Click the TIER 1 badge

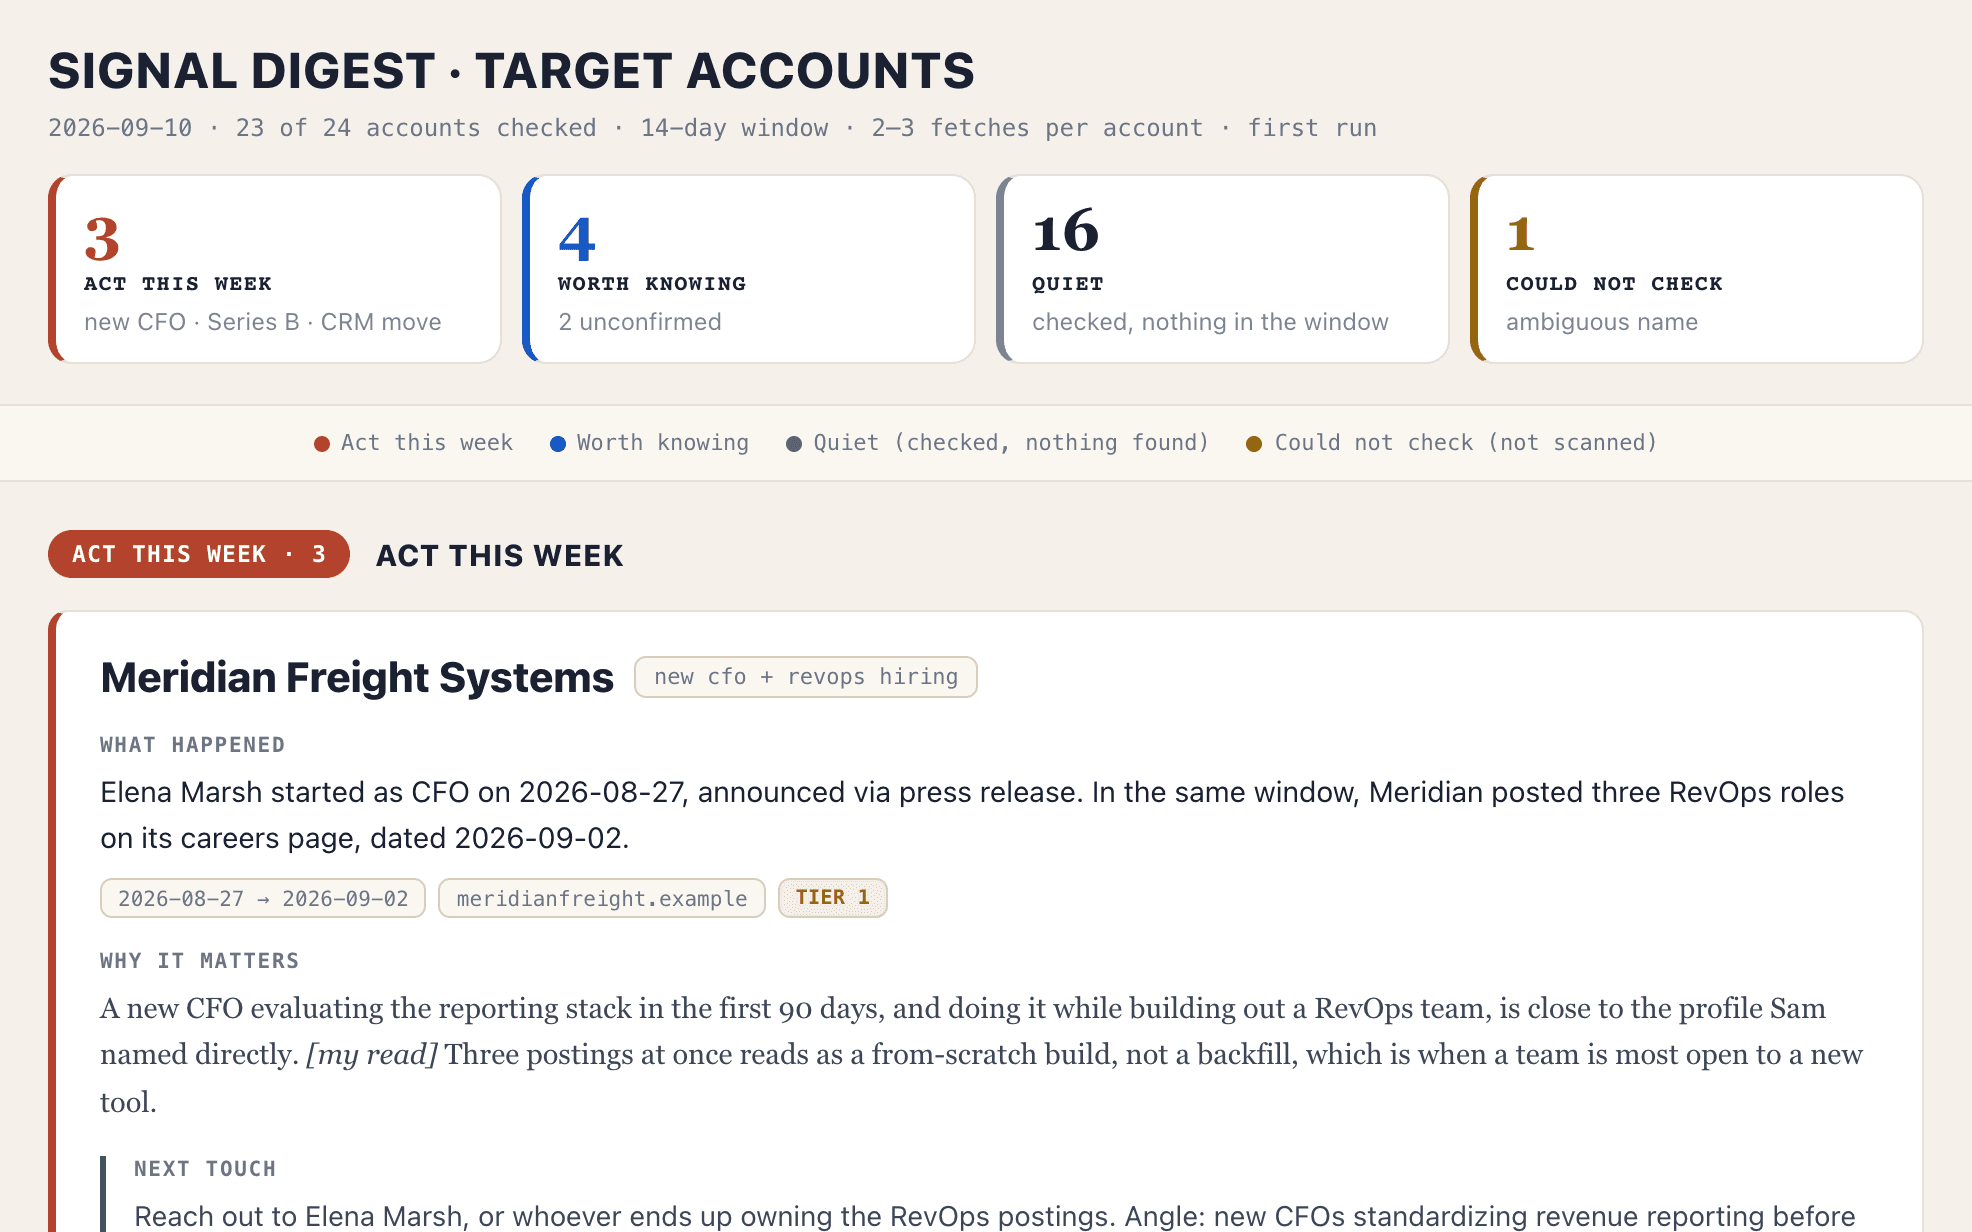(x=833, y=897)
